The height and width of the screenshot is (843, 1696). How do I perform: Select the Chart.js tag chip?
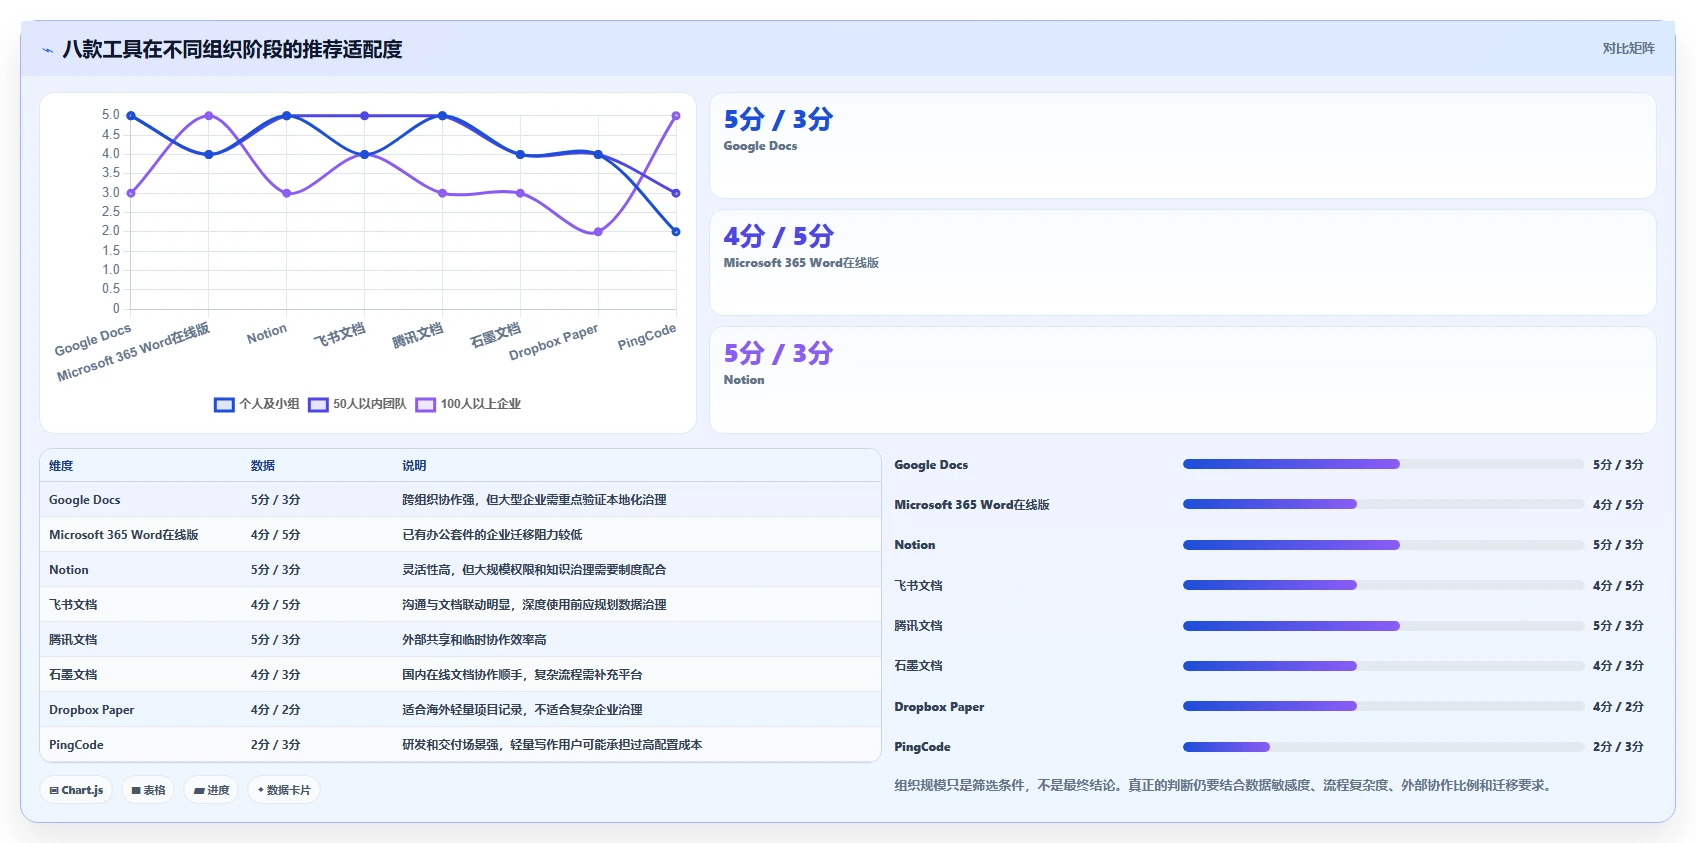77,790
